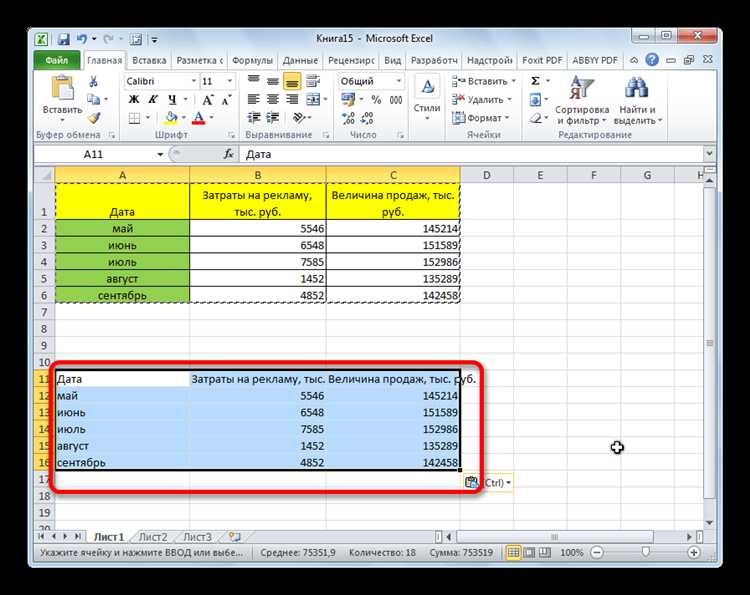Toggle center horizontal alignment

point(273,99)
